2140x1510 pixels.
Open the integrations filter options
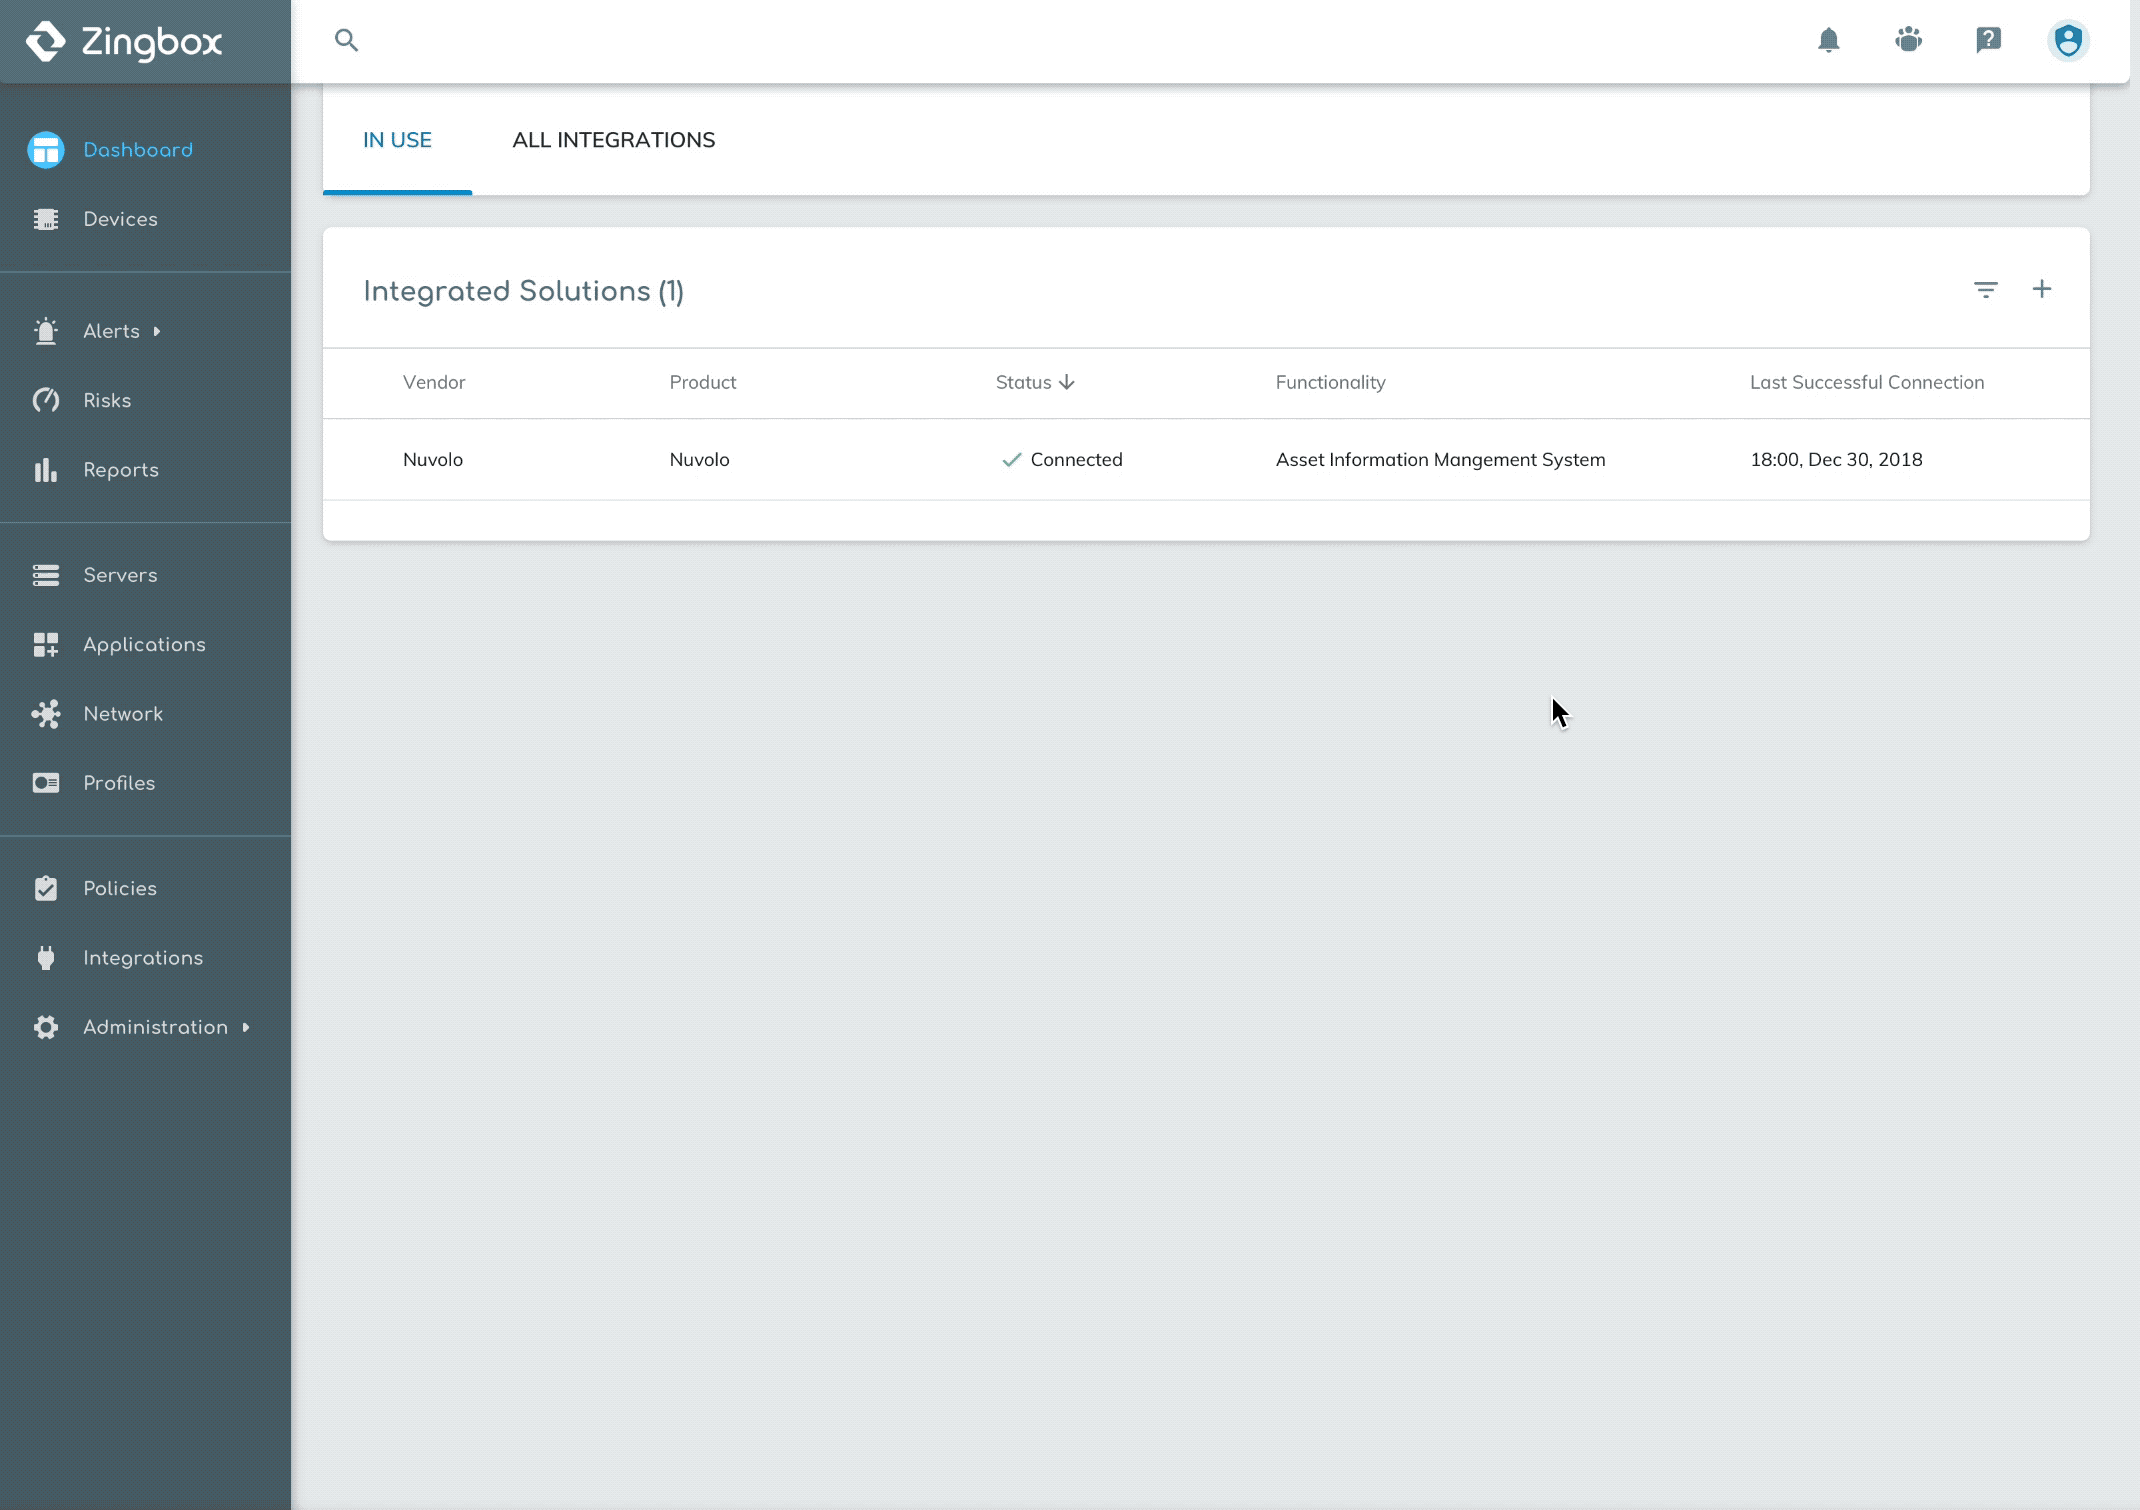click(x=1987, y=289)
